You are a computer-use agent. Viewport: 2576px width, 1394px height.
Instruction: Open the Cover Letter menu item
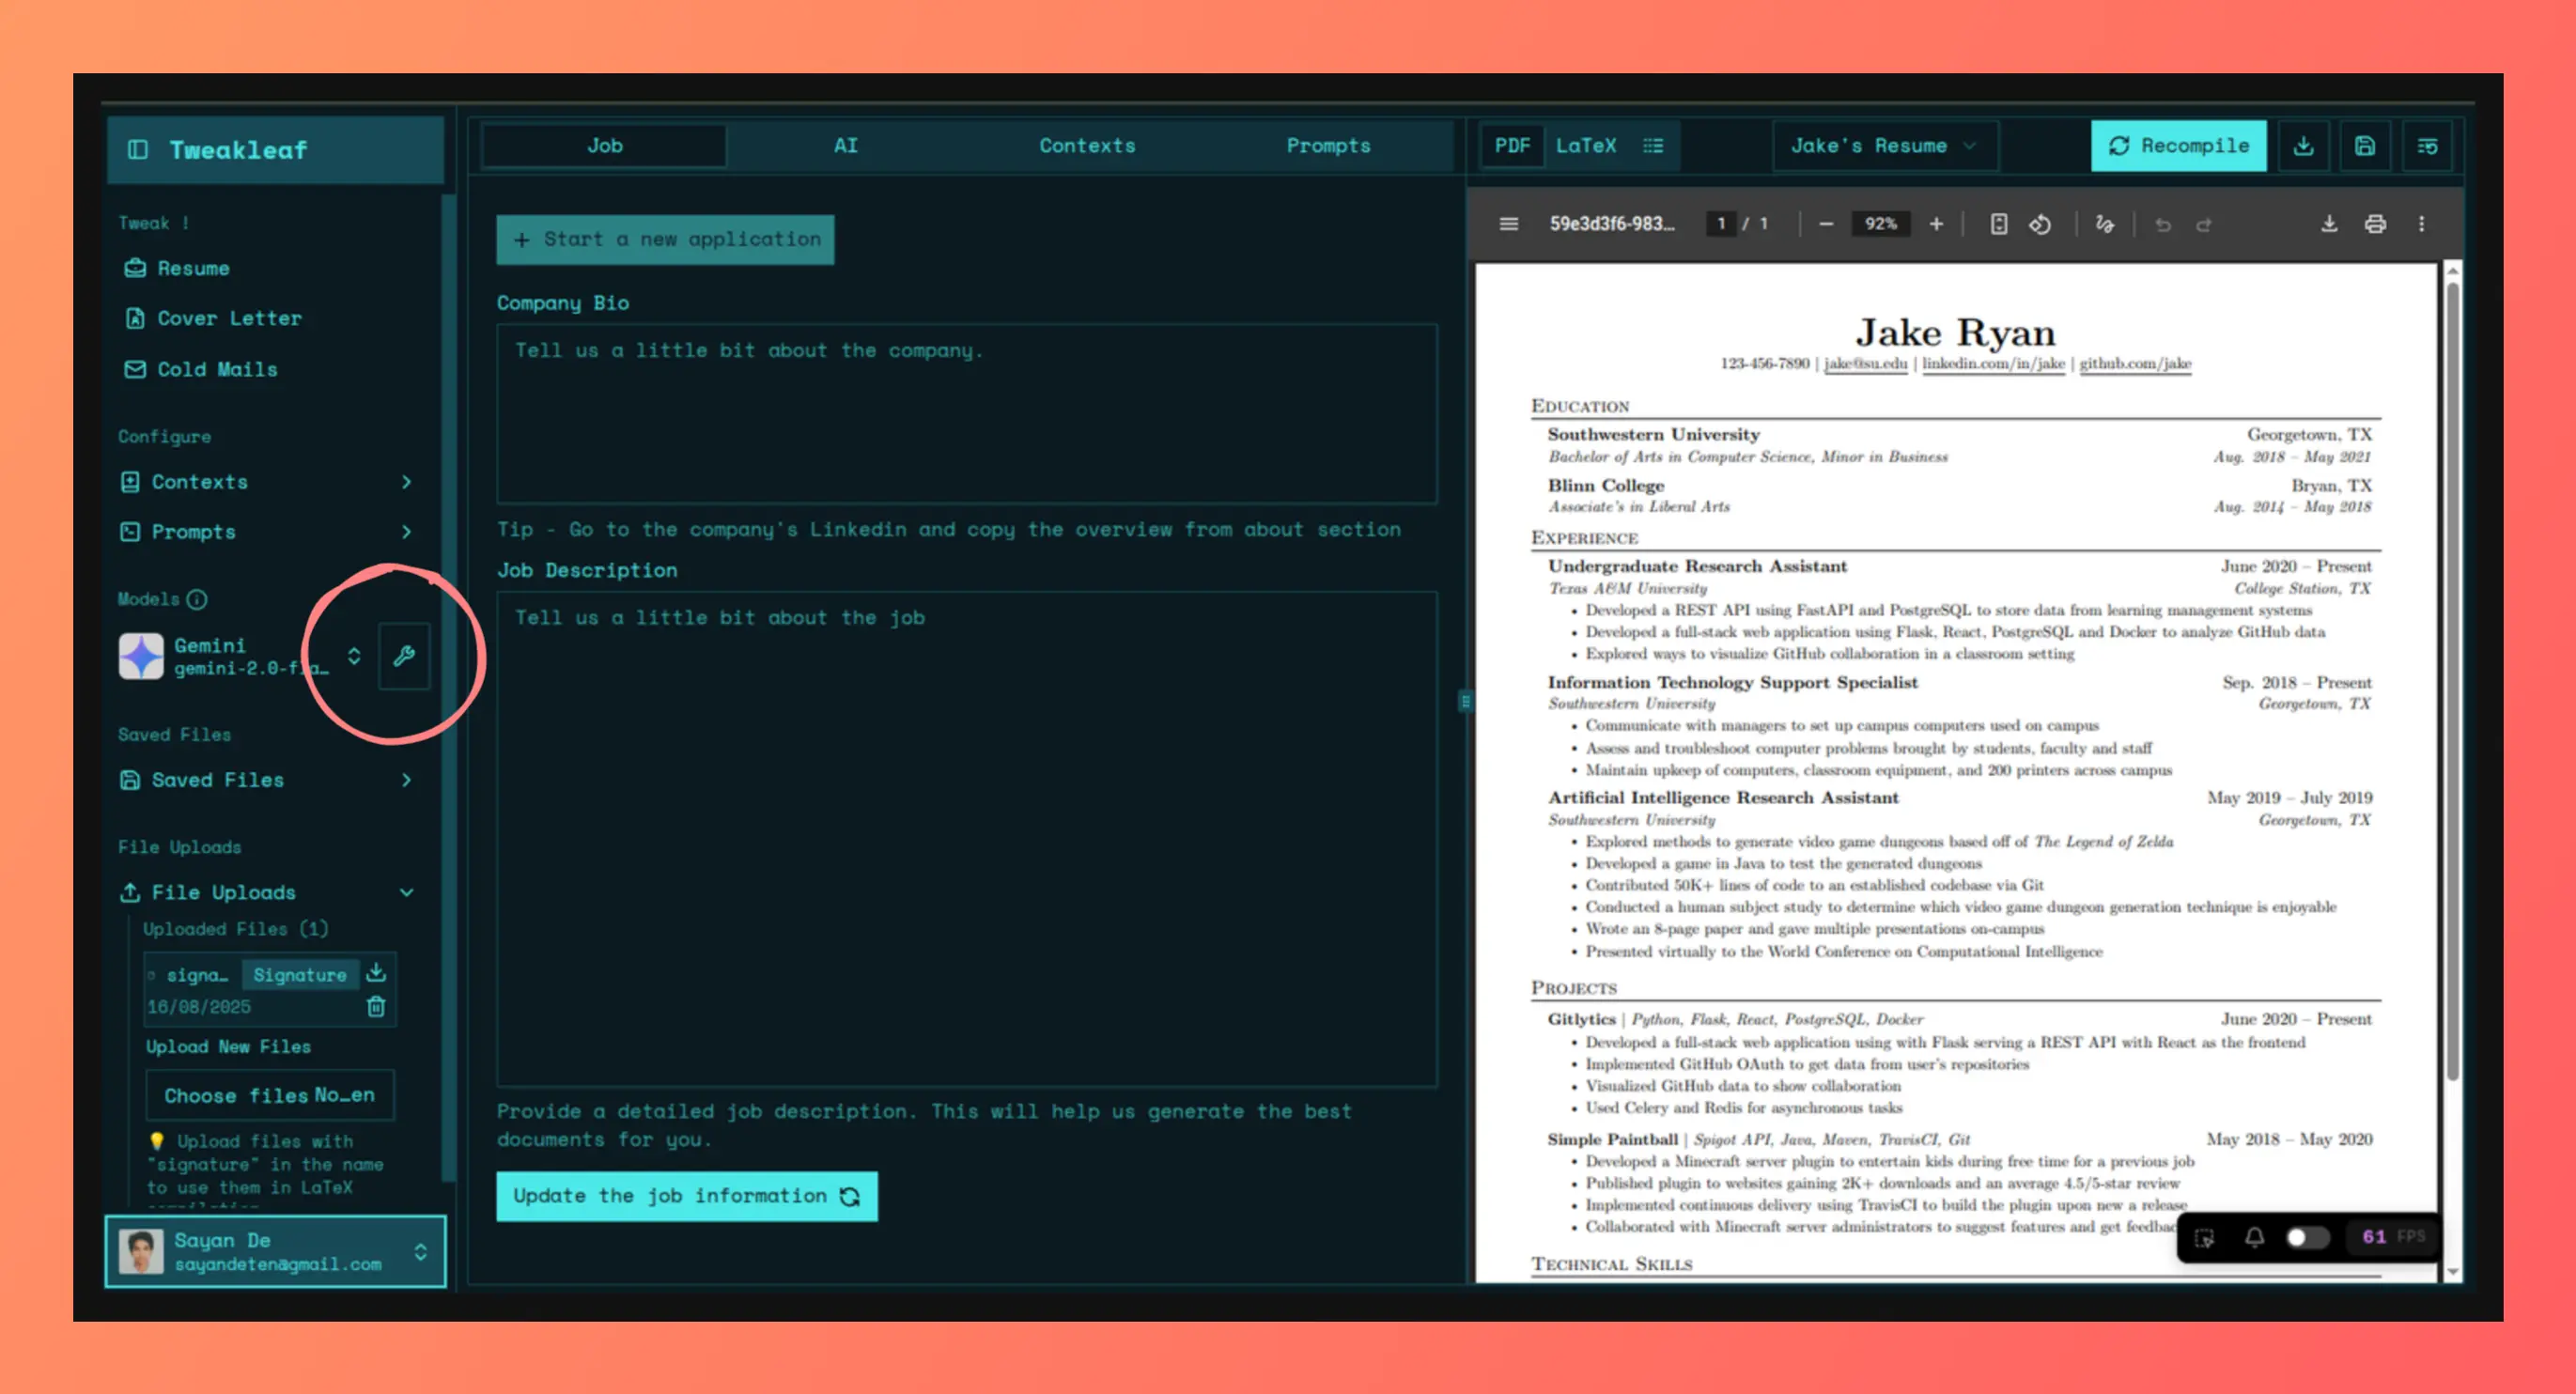point(229,318)
